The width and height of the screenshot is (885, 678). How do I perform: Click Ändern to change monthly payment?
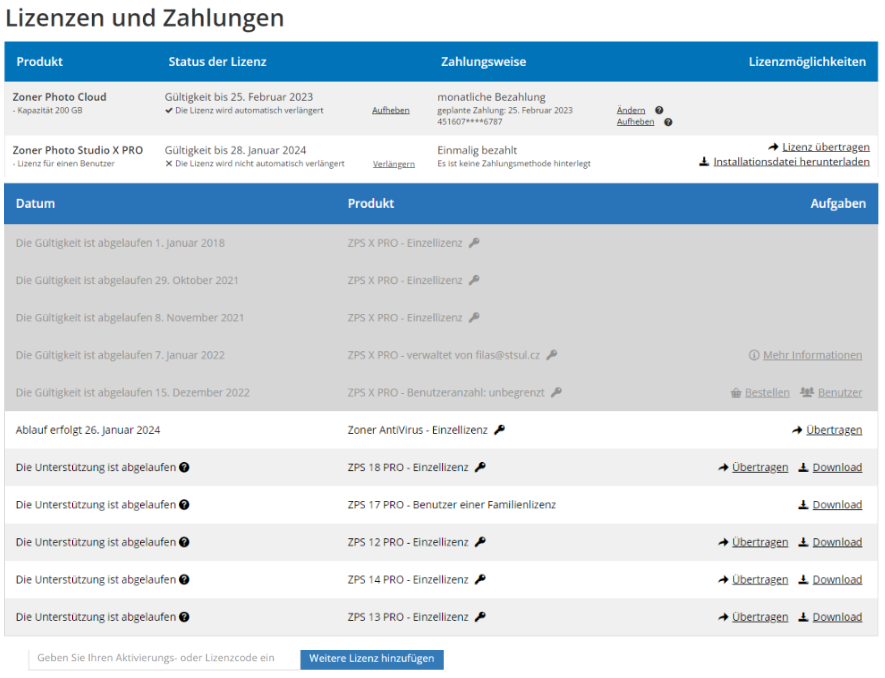point(631,110)
